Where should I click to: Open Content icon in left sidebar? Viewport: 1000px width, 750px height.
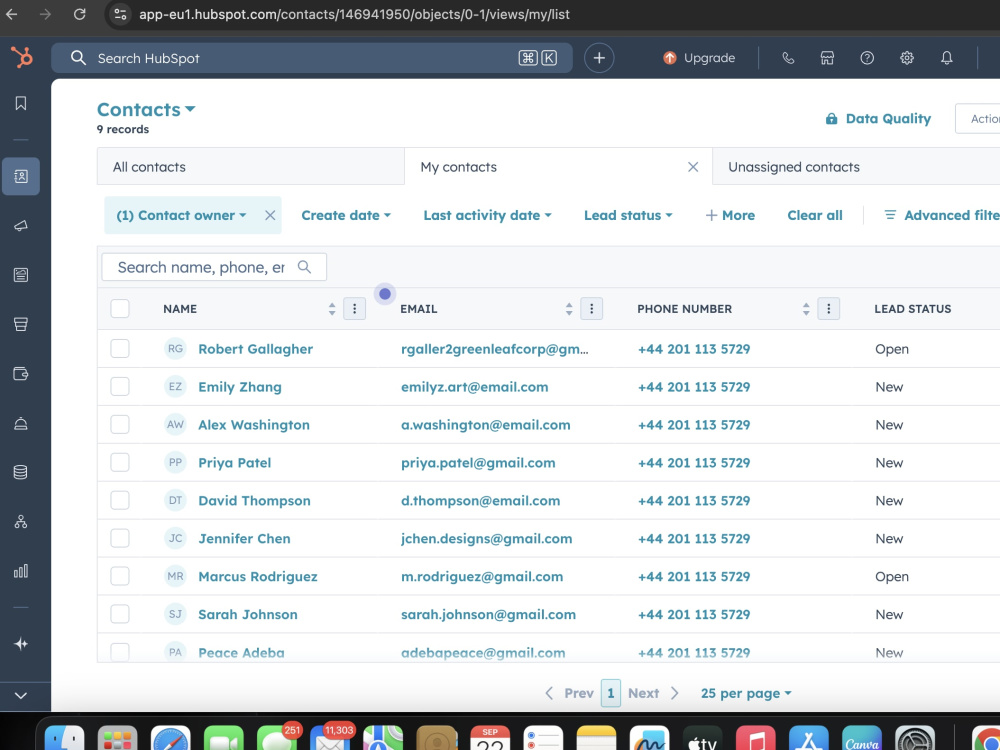(x=21, y=275)
